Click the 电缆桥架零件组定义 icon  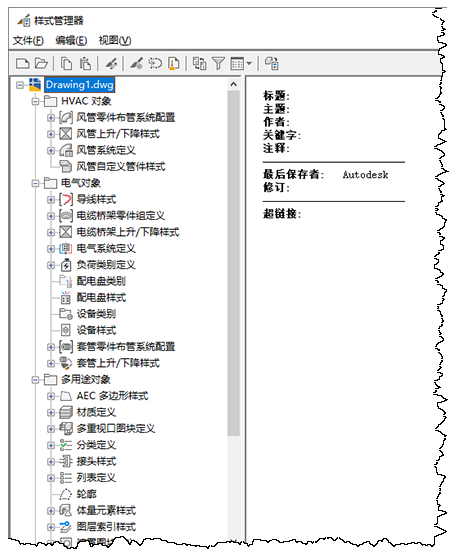point(66,216)
